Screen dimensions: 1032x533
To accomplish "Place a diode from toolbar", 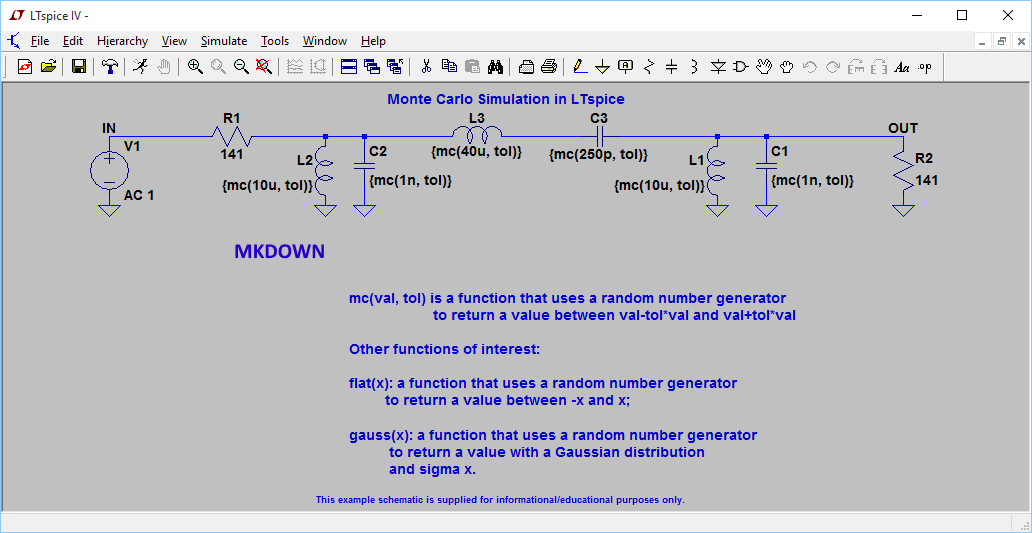I will 718,66.
